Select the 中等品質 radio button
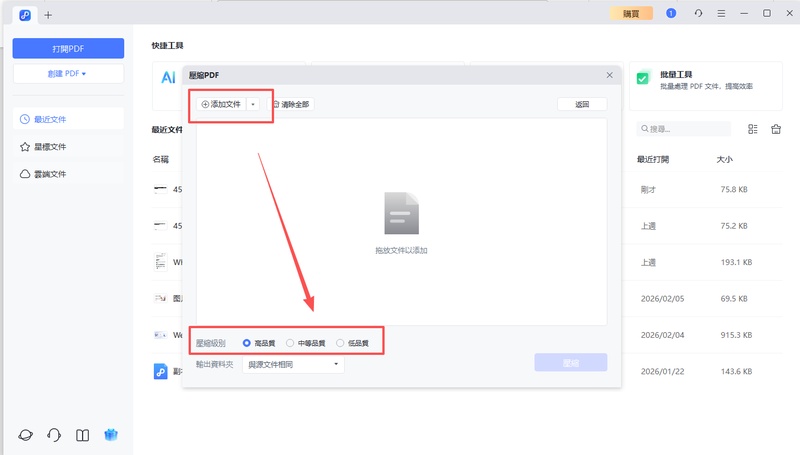 pos(290,343)
